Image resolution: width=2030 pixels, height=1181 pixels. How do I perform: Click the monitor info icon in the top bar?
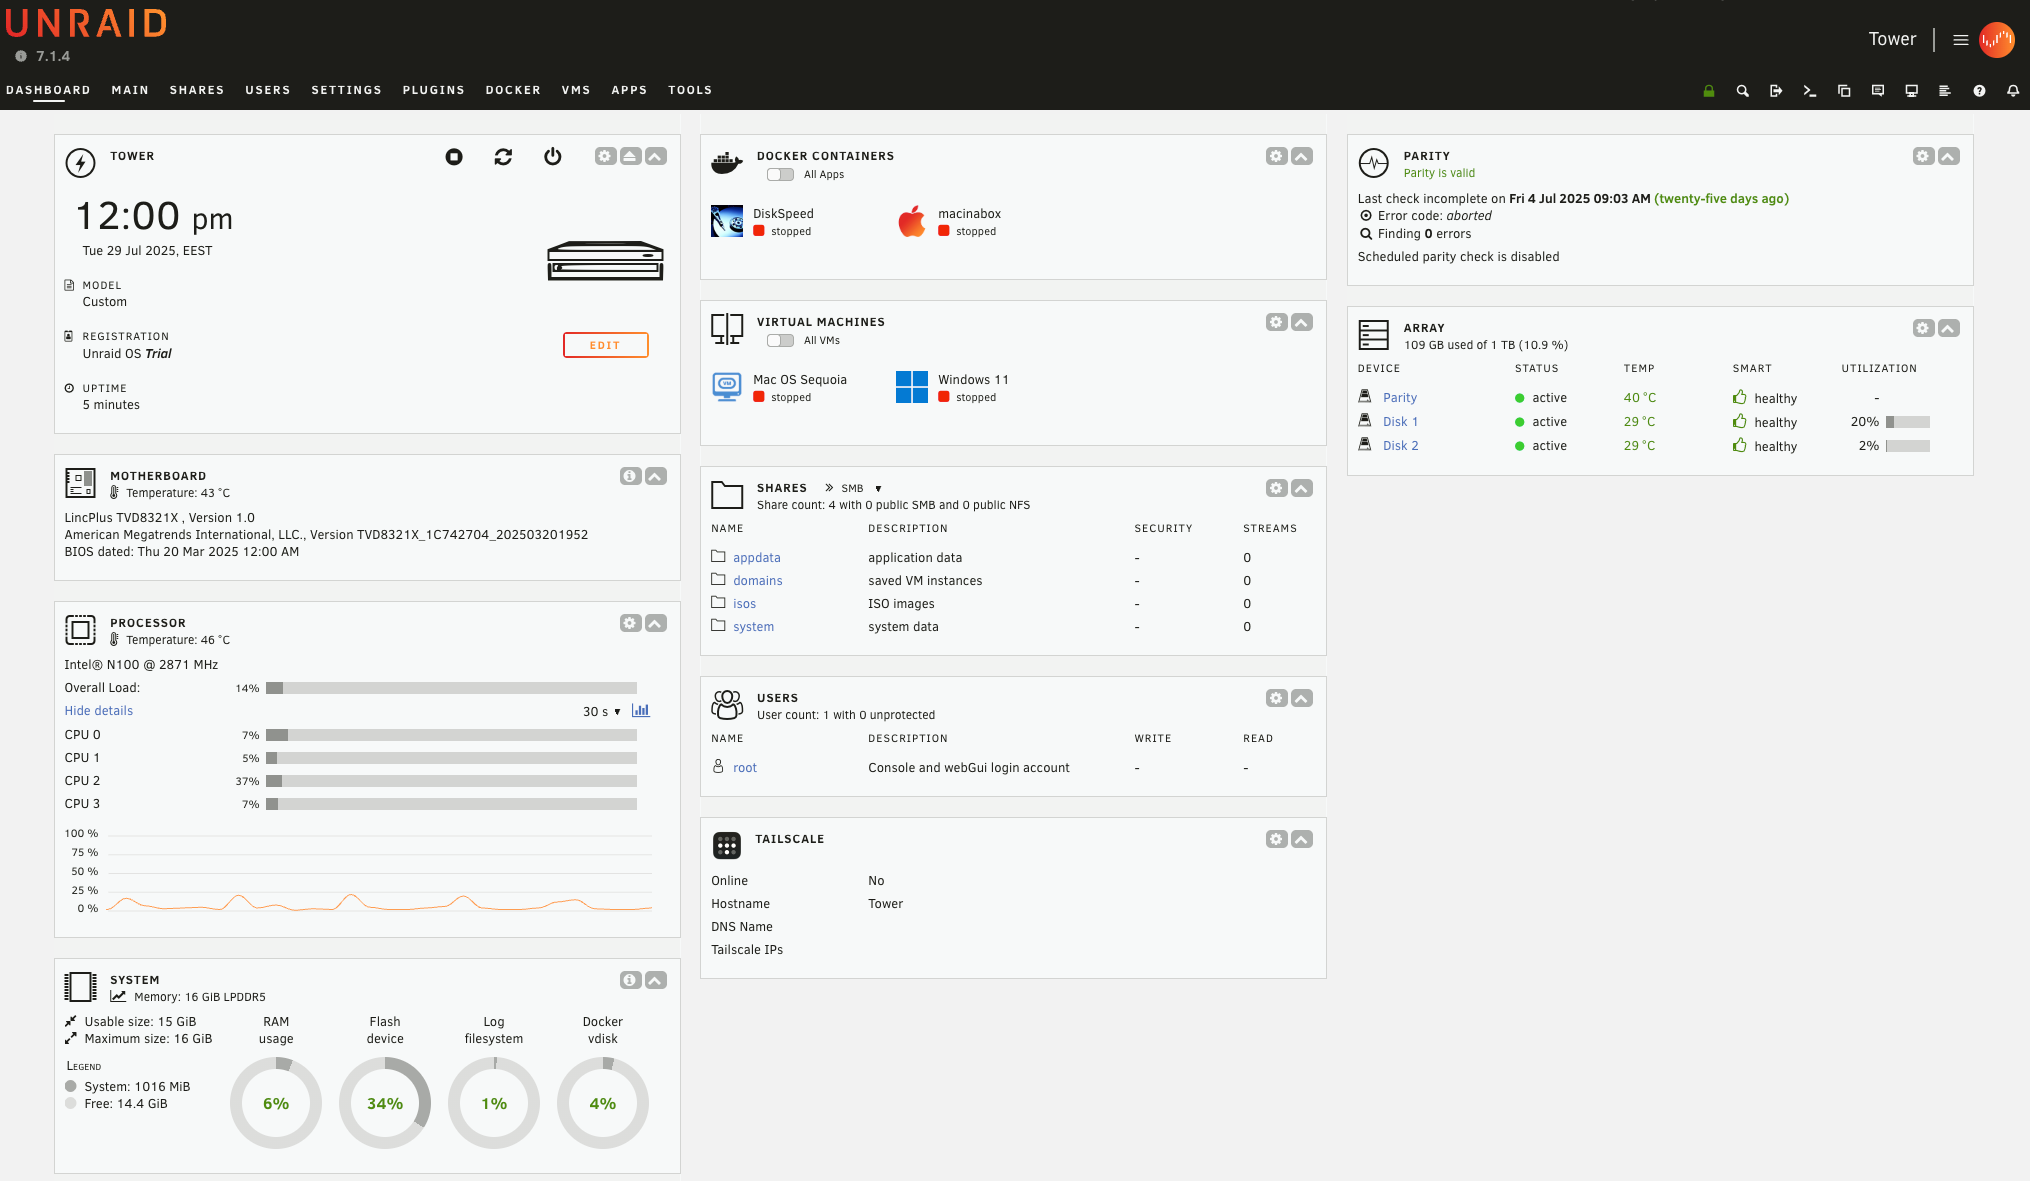pyautogui.click(x=1911, y=91)
